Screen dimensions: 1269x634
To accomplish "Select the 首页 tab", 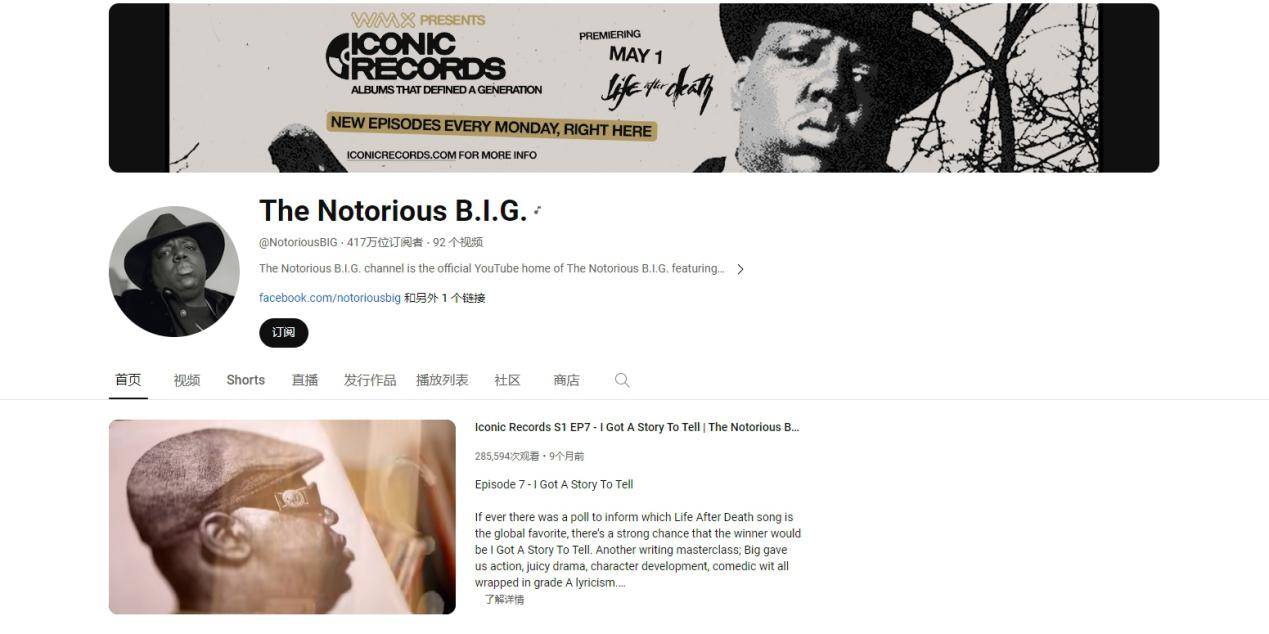I will pyautogui.click(x=128, y=380).
